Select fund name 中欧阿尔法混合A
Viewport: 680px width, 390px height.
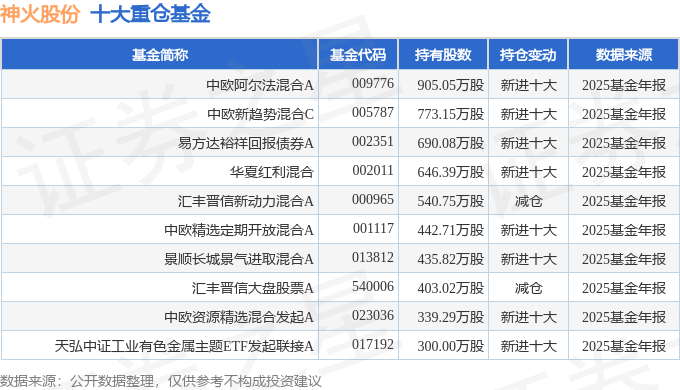pyautogui.click(x=260, y=85)
